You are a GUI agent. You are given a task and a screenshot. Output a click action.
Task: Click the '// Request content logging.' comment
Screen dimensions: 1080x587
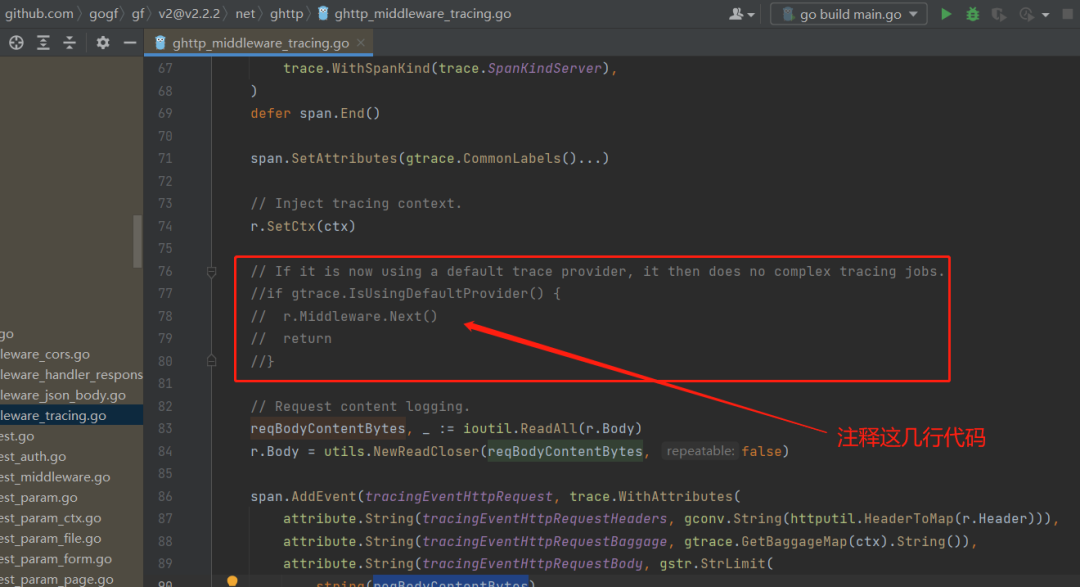pyautogui.click(x=360, y=406)
